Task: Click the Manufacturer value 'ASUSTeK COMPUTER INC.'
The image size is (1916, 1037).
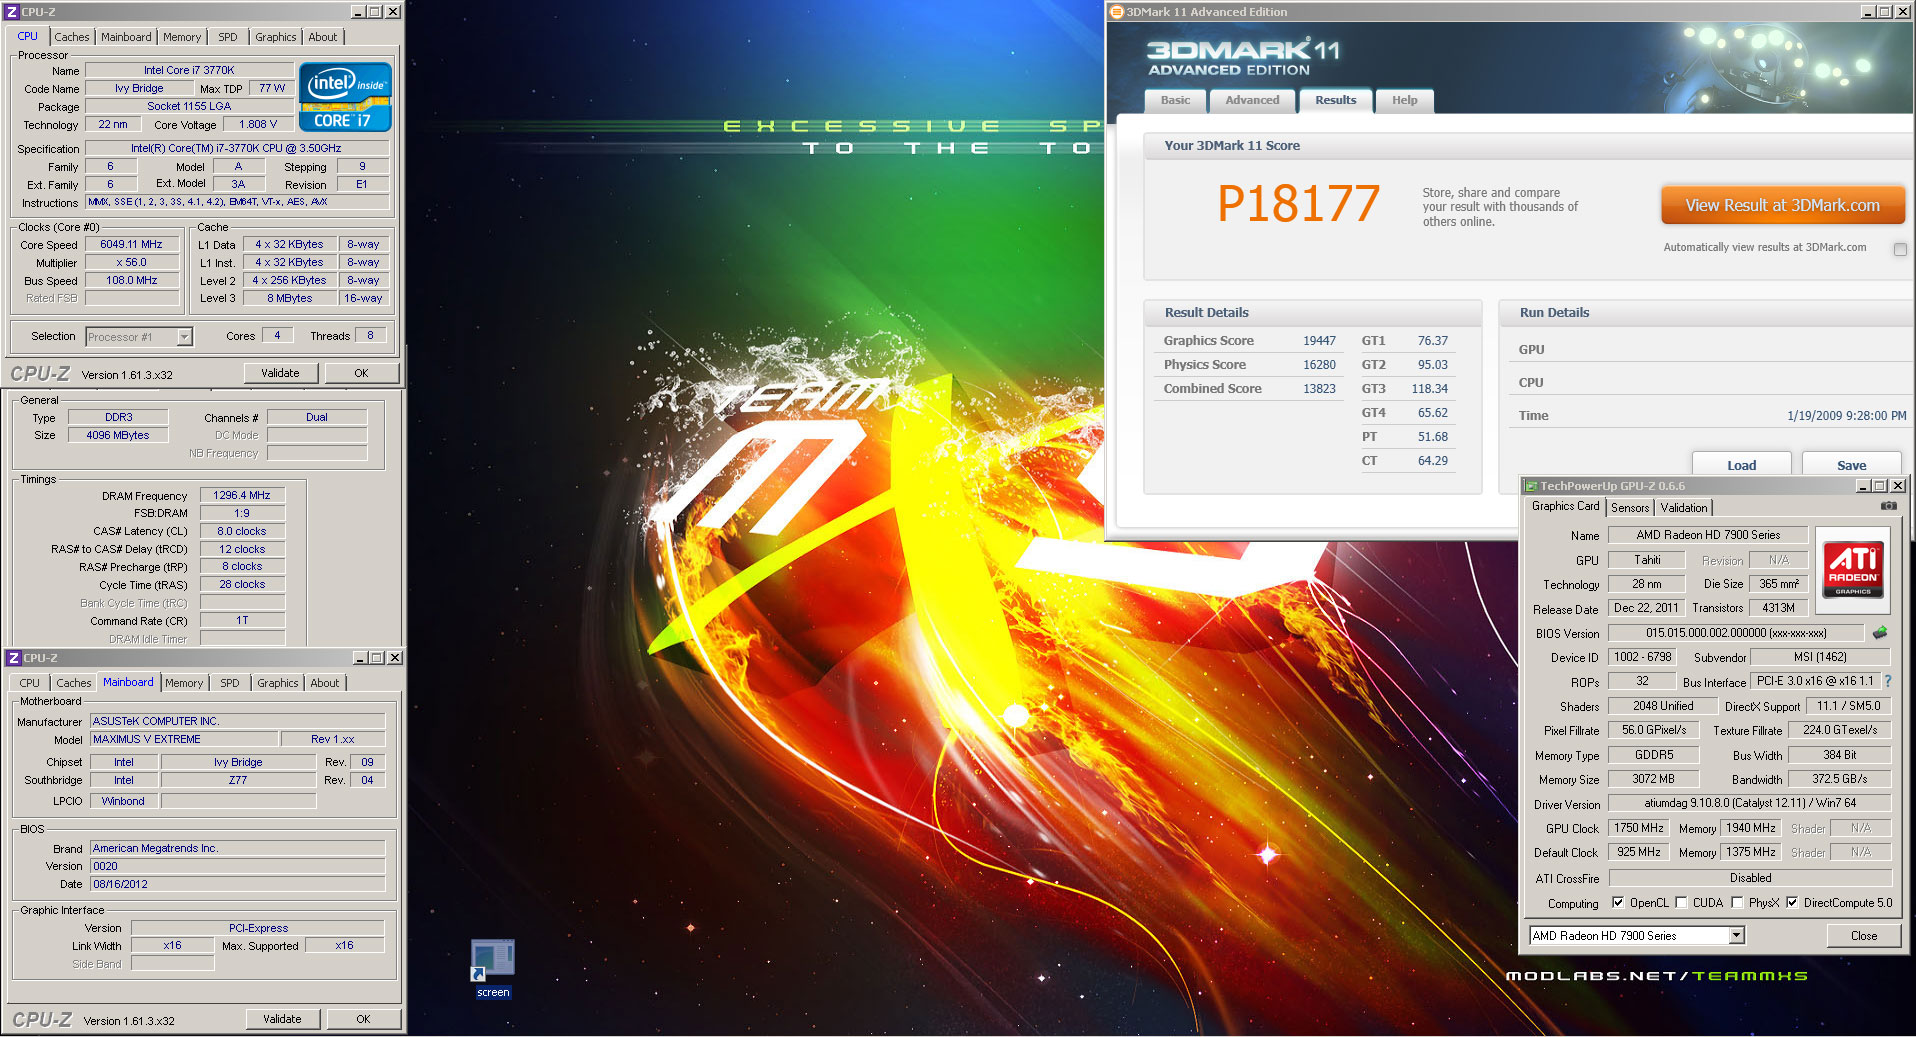Action: point(237,721)
